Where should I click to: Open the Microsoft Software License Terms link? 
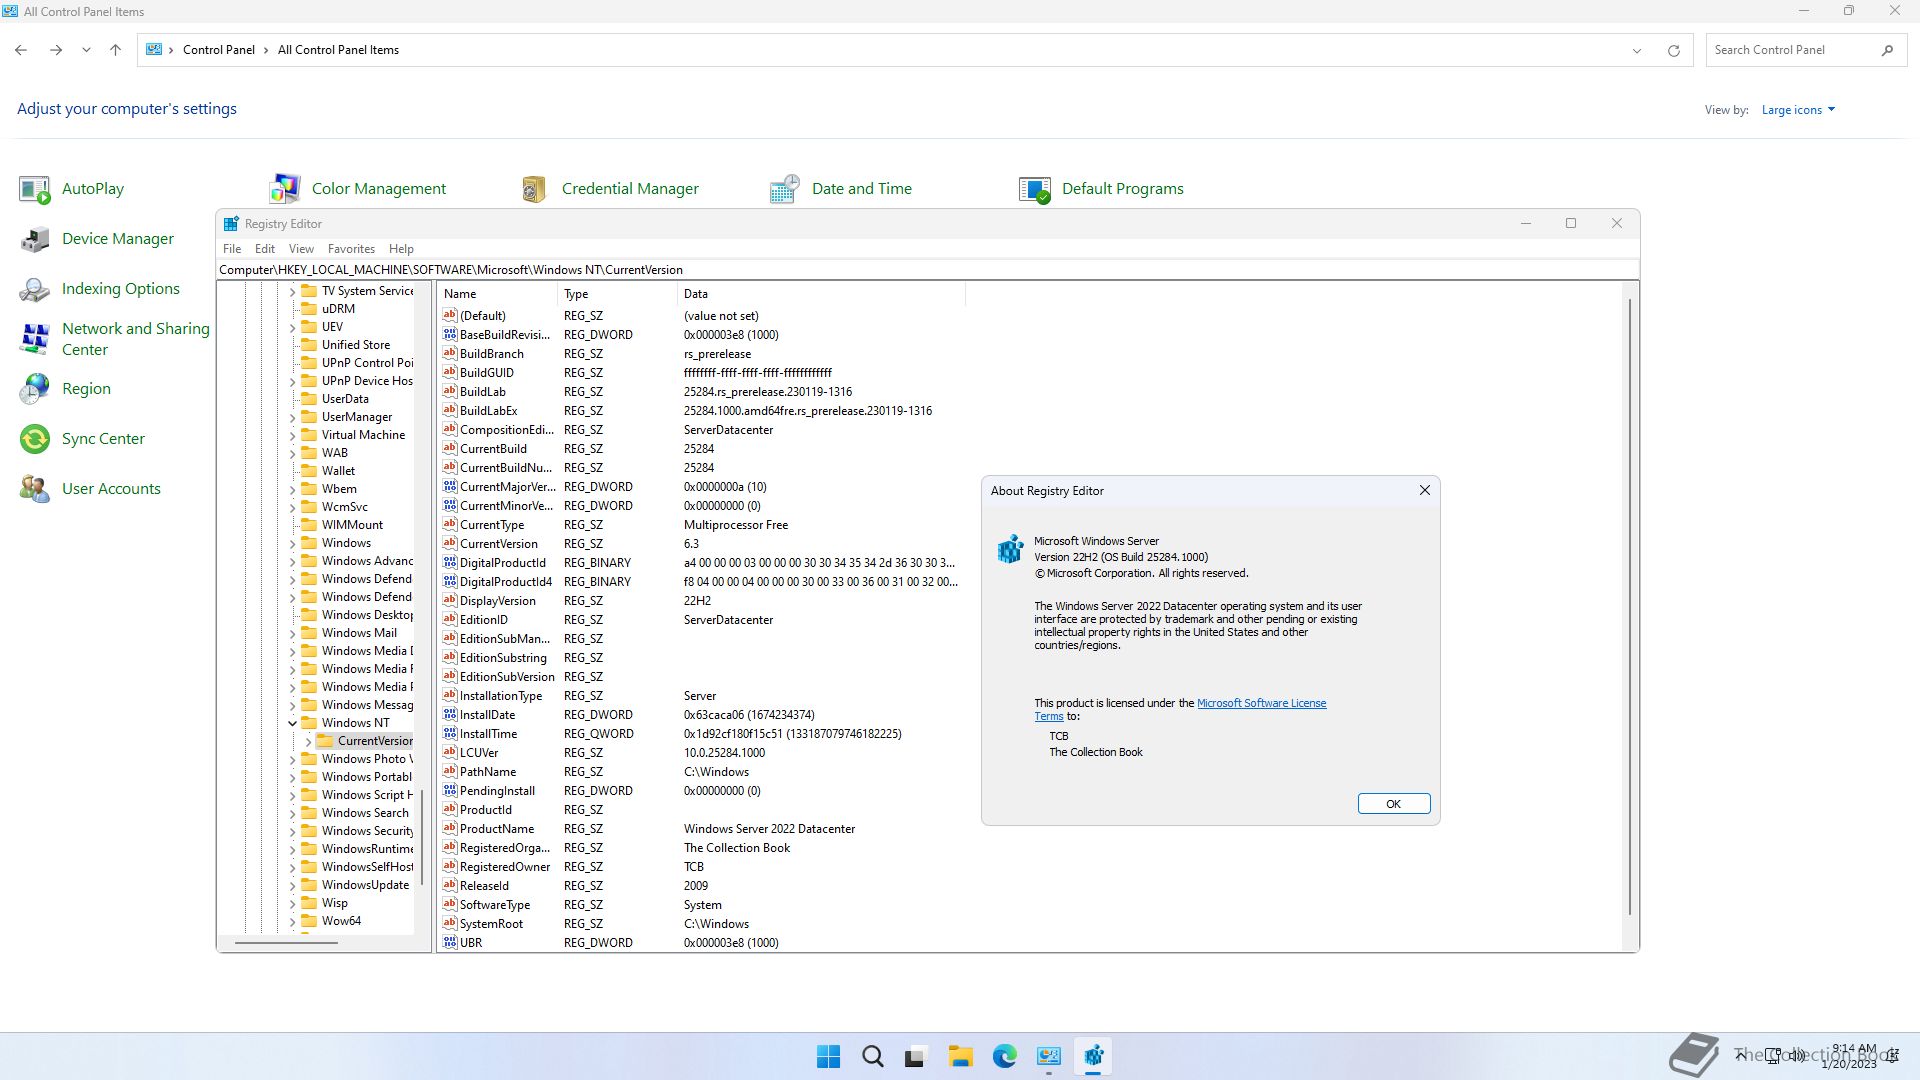point(1261,703)
